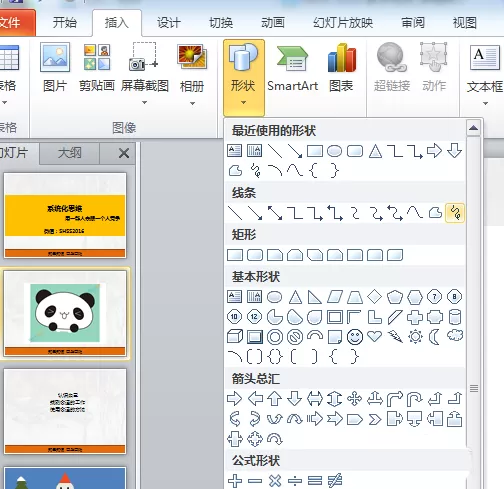Select the cloud shape in basic shapes
Screen dimensions: 504x489
455,335
